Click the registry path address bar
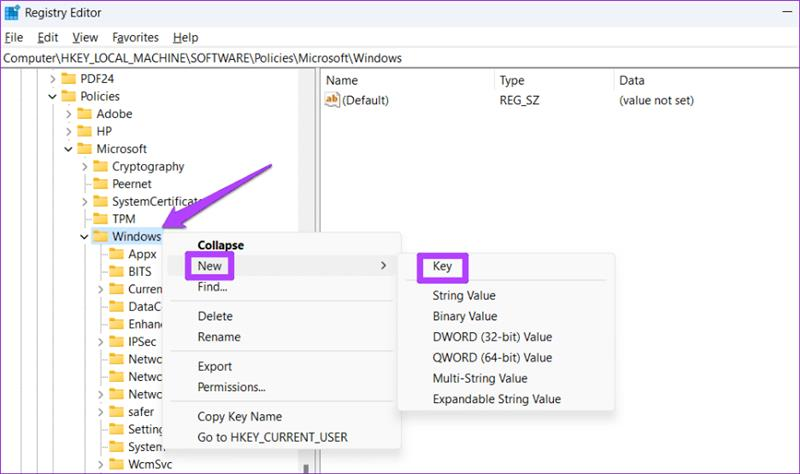 tap(400, 58)
